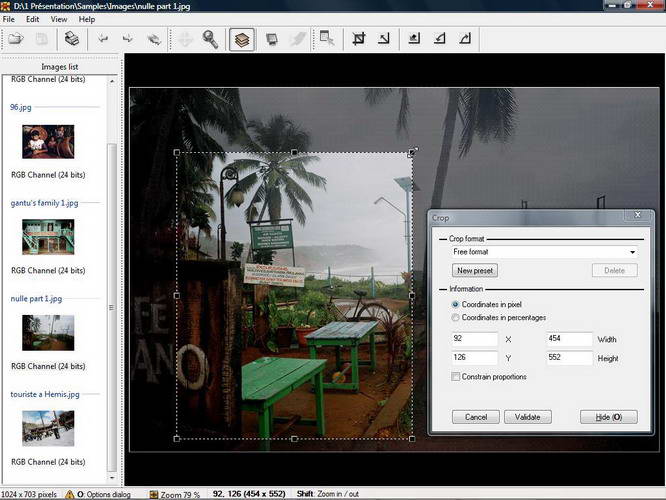
Task: Click the bottom-right crop selection handle
Action: point(412,438)
